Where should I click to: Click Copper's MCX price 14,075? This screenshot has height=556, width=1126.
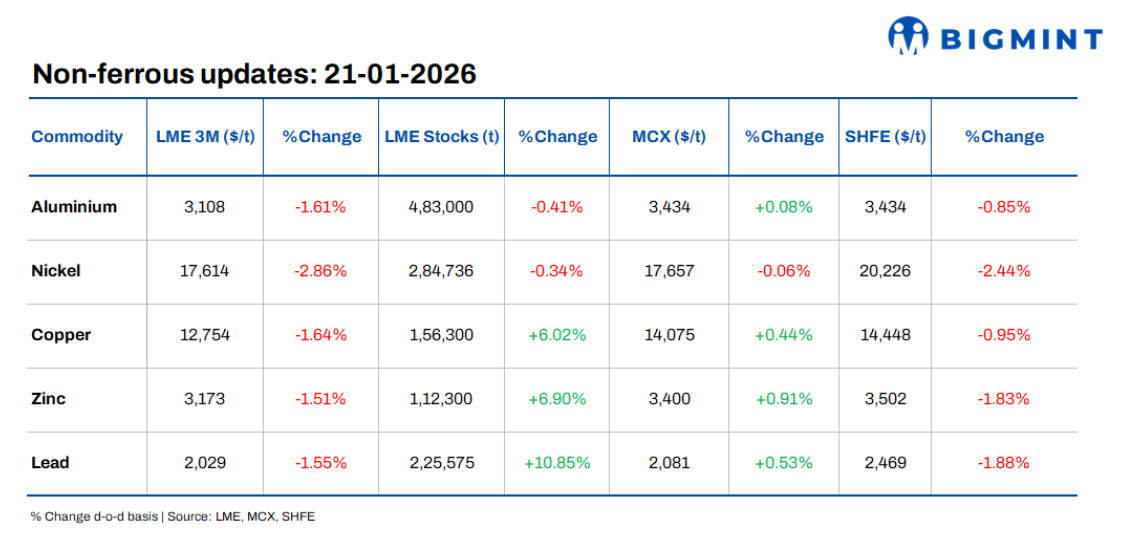pos(669,335)
